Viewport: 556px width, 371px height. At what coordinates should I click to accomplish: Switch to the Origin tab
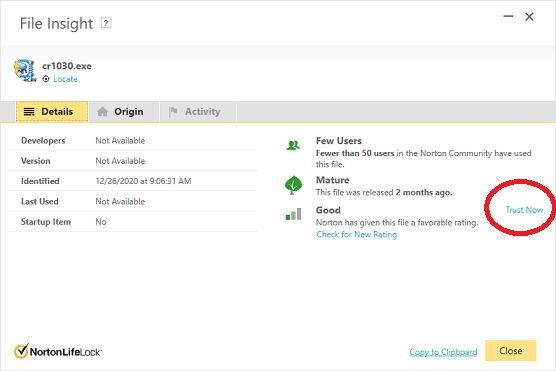click(x=124, y=111)
